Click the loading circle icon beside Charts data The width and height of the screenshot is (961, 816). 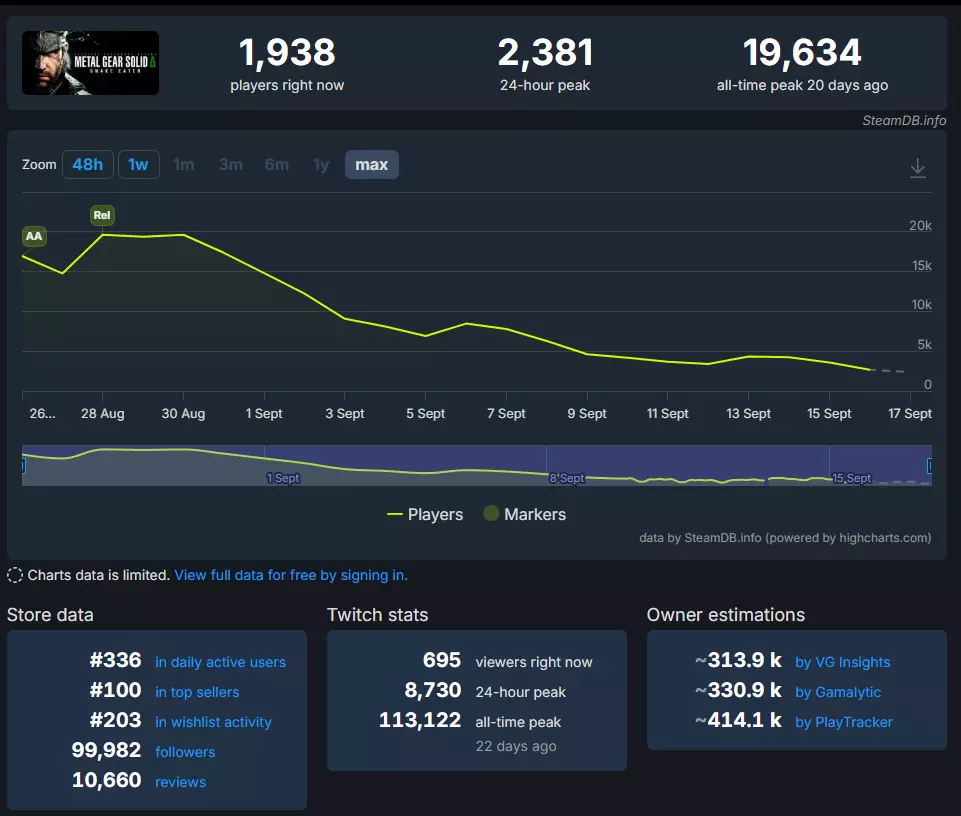tap(15, 575)
